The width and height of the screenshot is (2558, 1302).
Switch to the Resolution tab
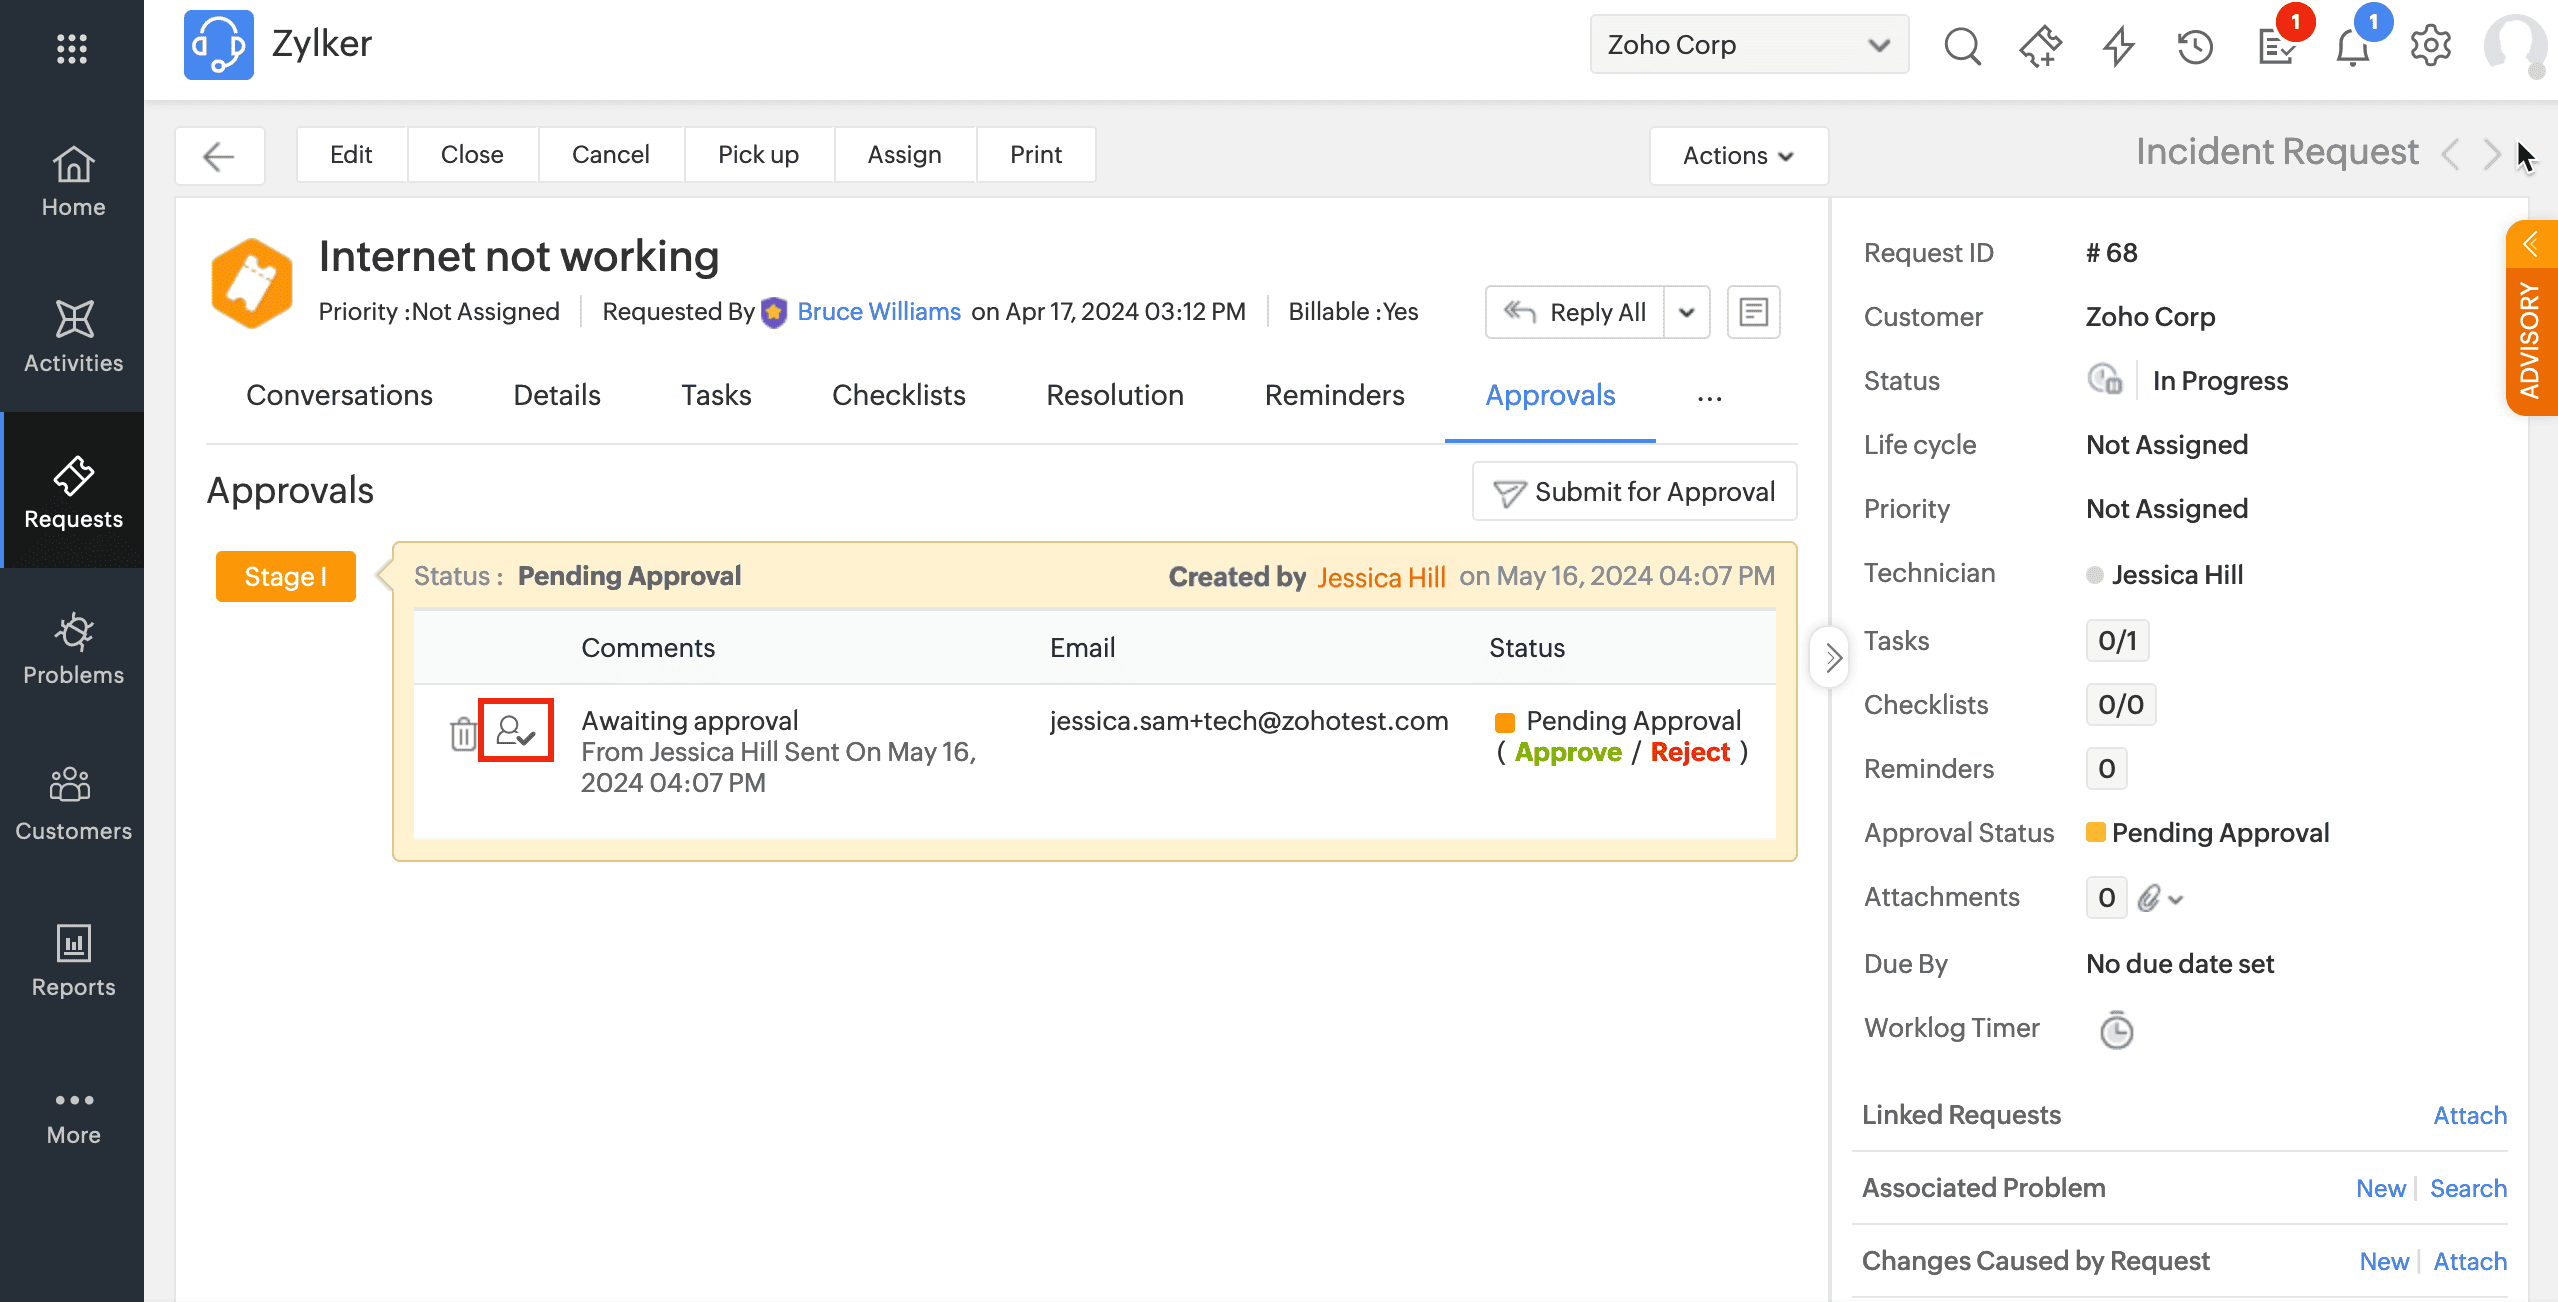(x=1114, y=395)
